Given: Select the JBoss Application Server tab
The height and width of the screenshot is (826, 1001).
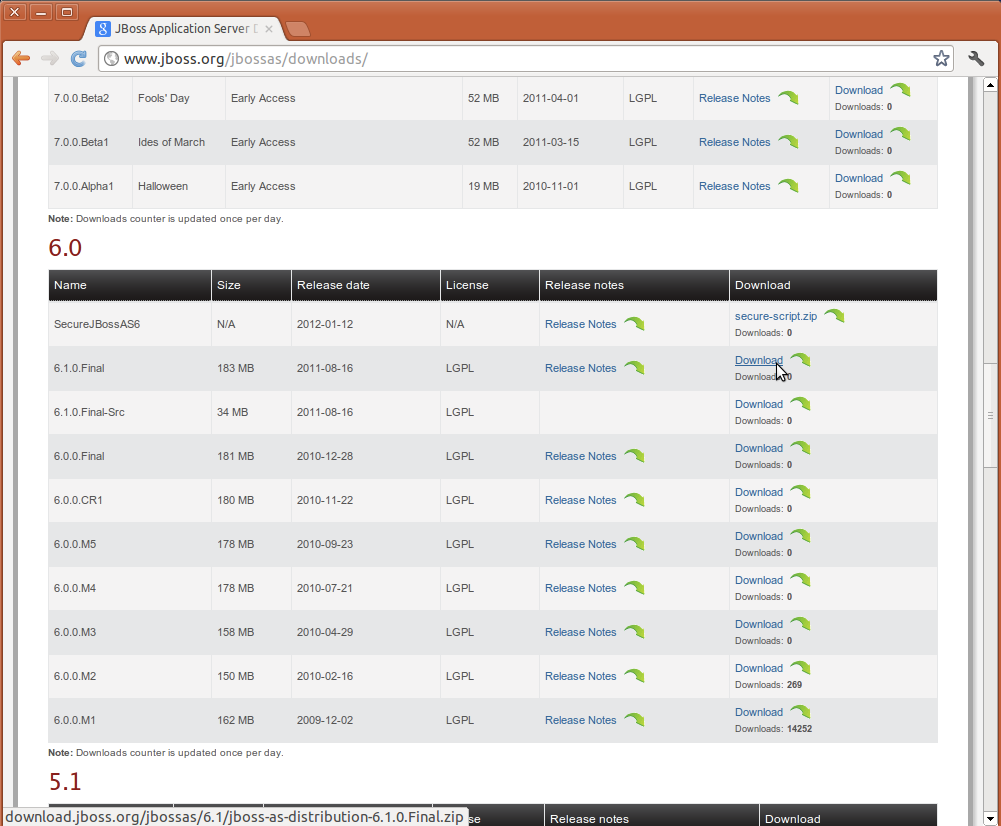Looking at the screenshot, I should [x=180, y=29].
